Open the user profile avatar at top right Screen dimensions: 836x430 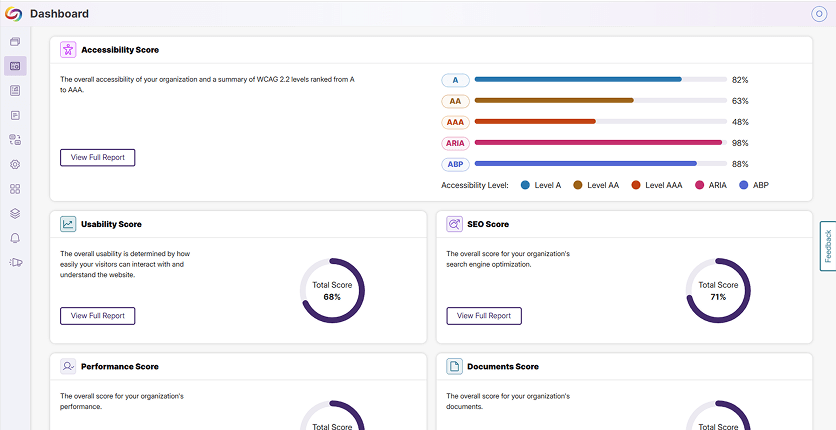(x=819, y=14)
